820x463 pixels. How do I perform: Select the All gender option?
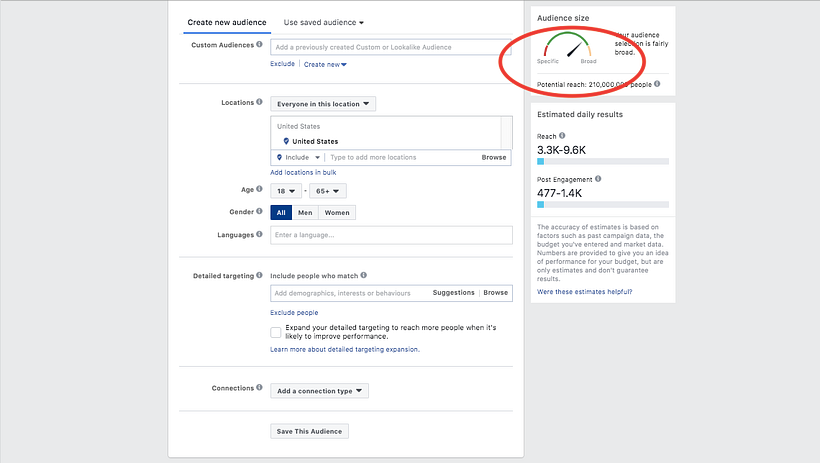(x=281, y=212)
